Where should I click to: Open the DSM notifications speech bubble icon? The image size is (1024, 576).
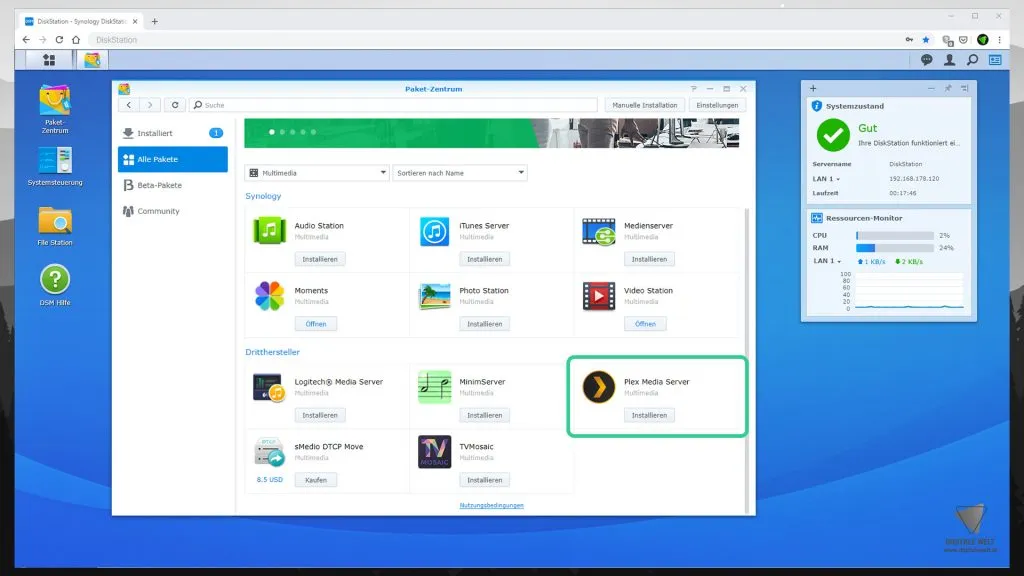coord(926,60)
